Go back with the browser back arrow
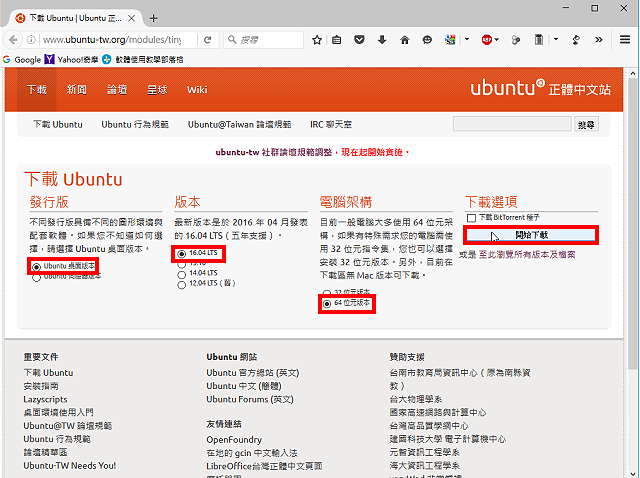 pyautogui.click(x=13, y=40)
